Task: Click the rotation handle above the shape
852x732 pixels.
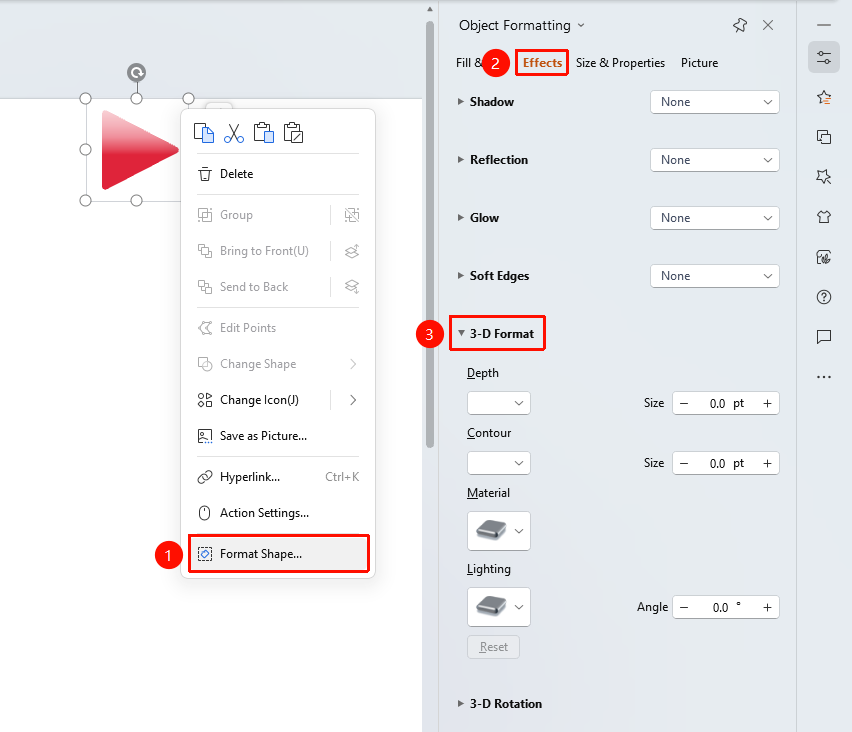Action: 136,72
